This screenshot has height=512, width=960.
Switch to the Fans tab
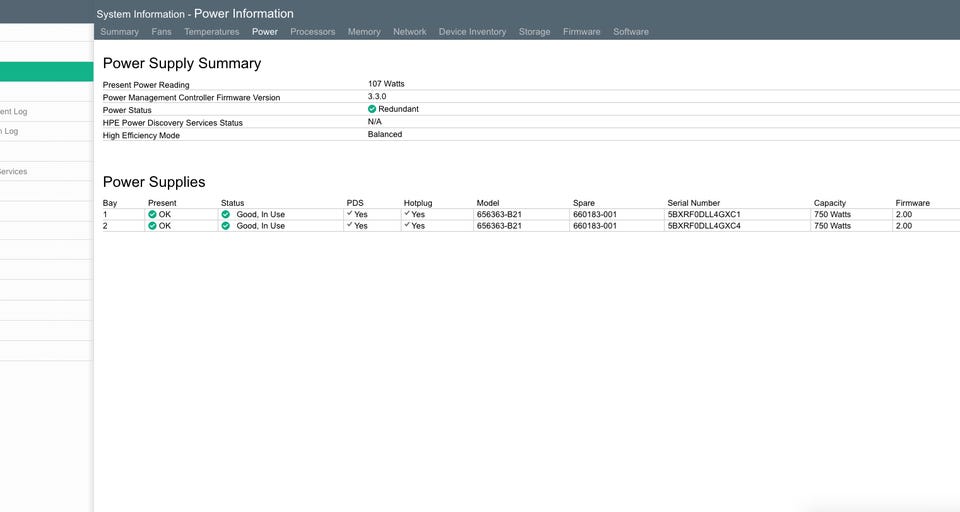pyautogui.click(x=162, y=32)
